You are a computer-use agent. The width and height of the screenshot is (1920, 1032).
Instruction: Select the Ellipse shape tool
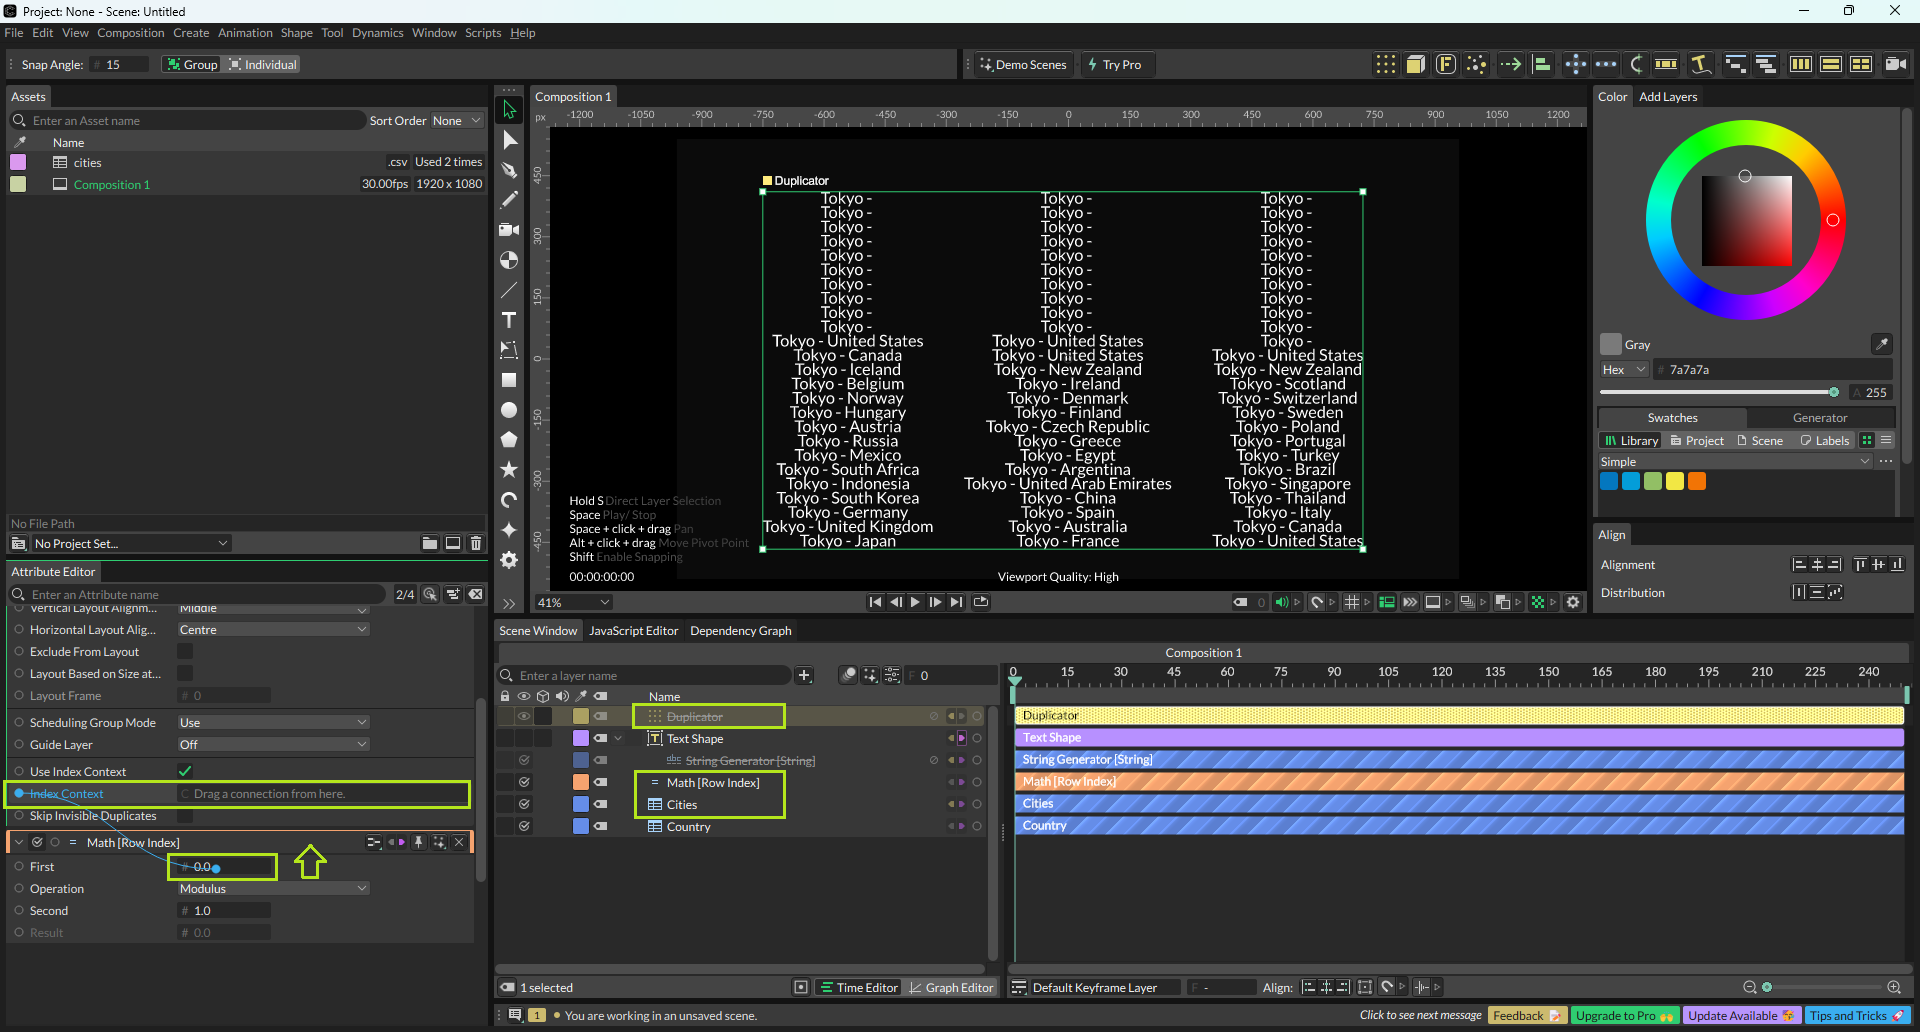(509, 410)
